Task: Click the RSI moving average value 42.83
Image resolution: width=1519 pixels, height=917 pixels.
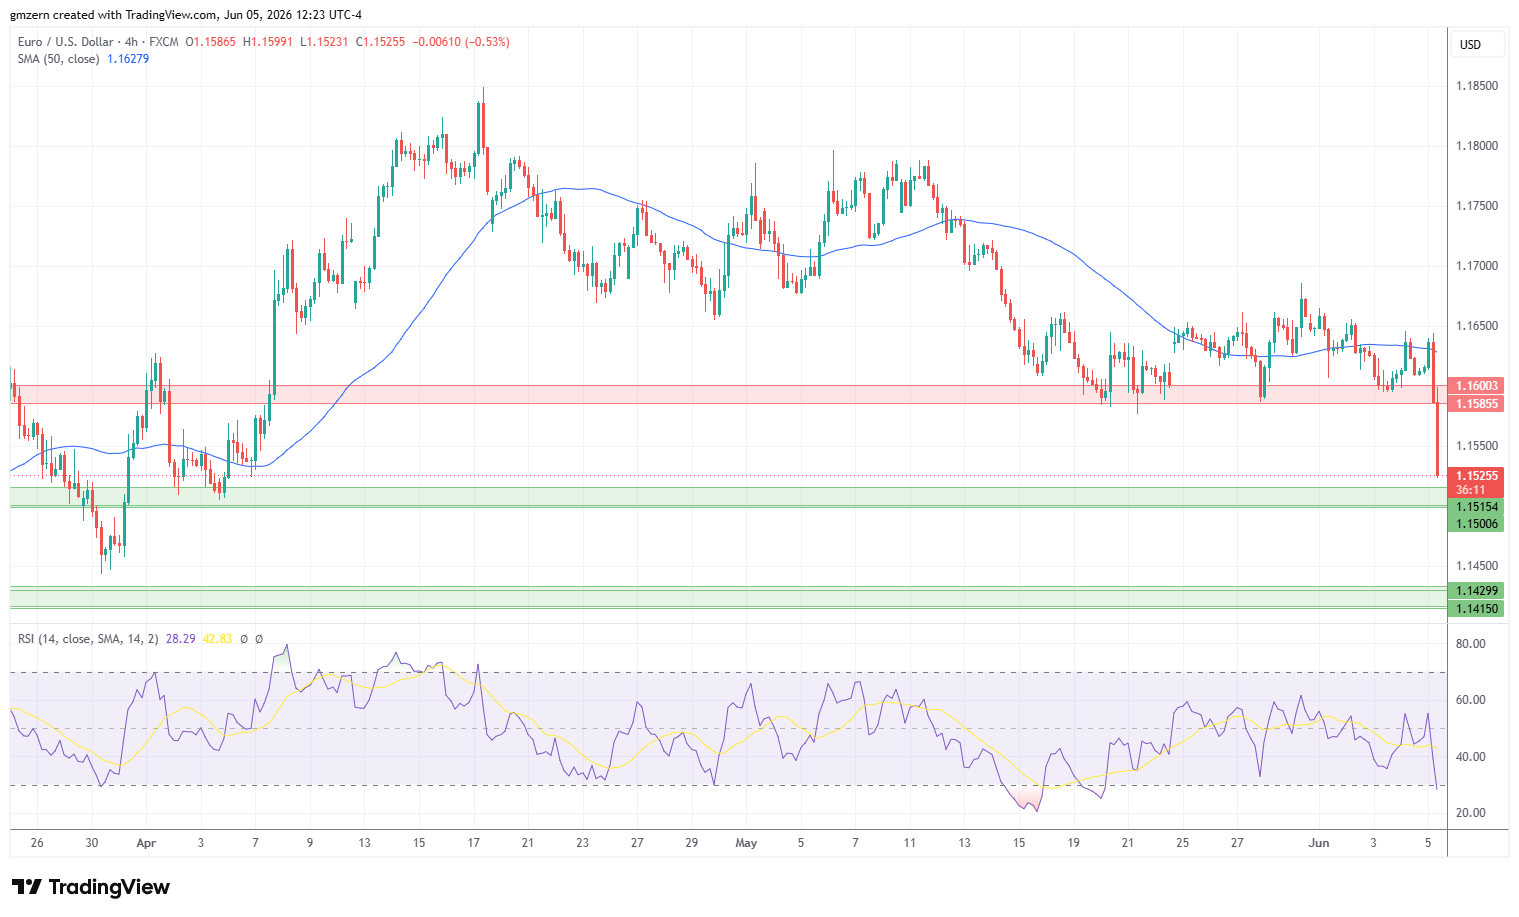Action: pos(217,638)
